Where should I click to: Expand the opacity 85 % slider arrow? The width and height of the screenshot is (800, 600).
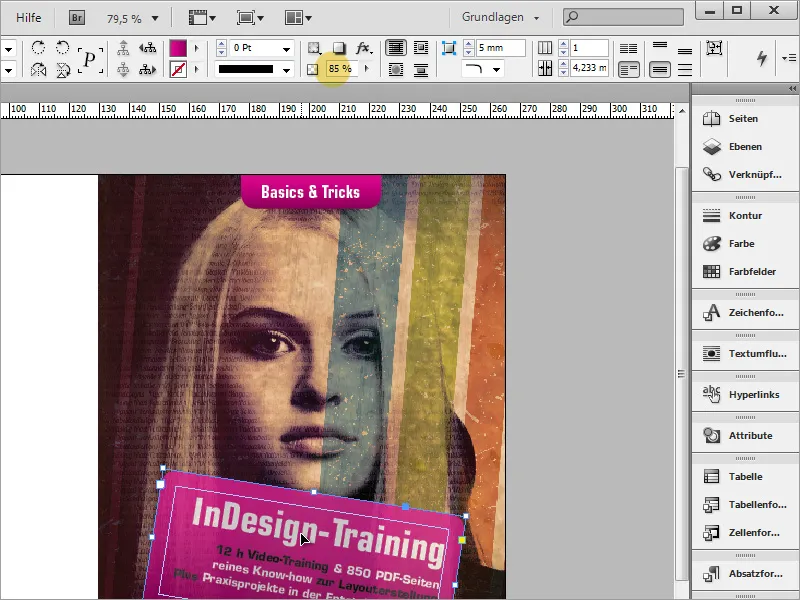click(x=366, y=68)
